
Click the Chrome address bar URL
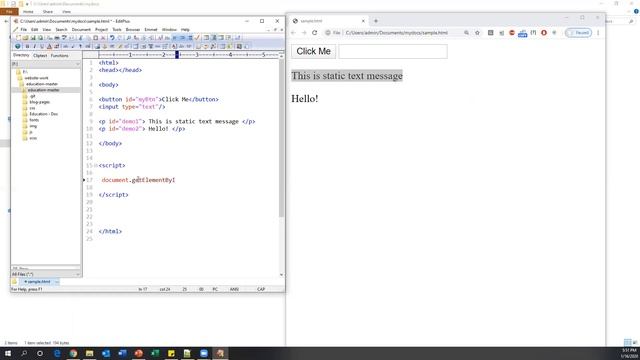click(x=396, y=33)
